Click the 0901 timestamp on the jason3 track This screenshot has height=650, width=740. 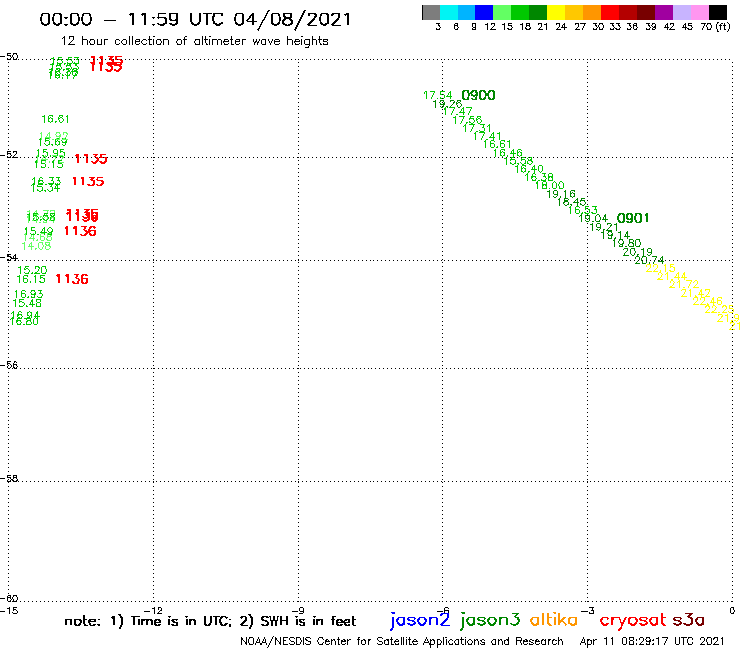coord(633,218)
